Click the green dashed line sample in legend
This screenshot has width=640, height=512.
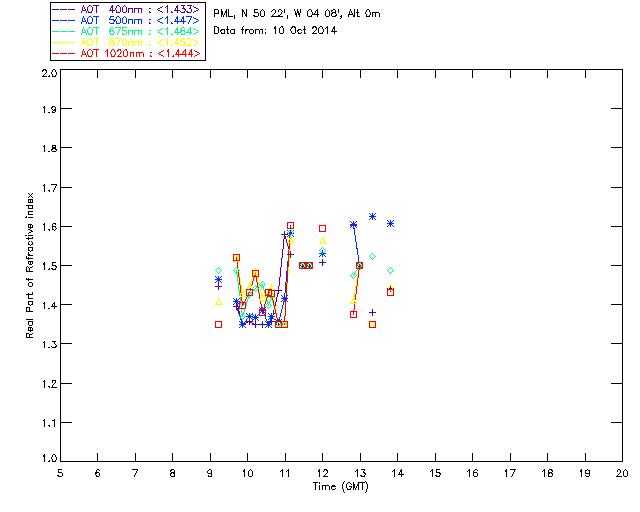click(64, 31)
